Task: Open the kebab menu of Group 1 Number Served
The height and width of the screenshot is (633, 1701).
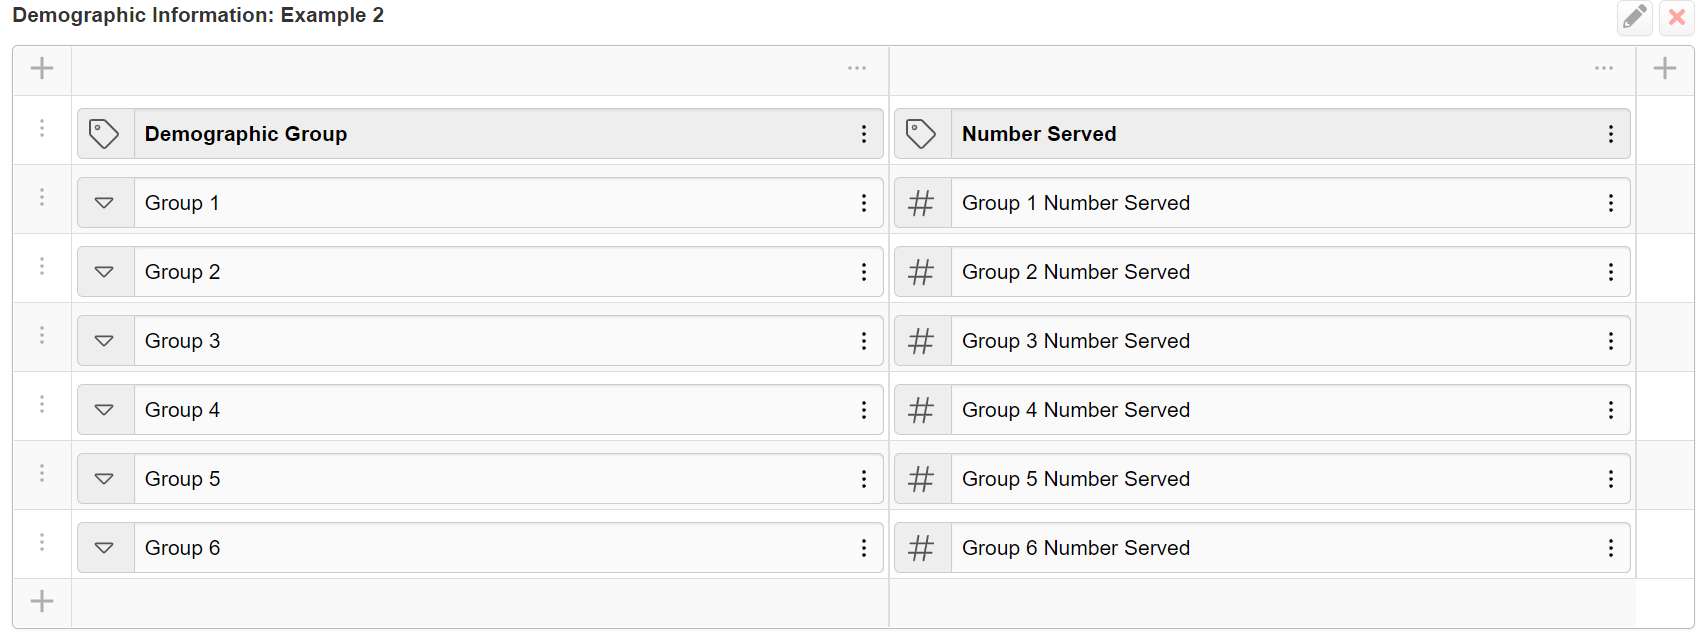Action: point(1611,203)
